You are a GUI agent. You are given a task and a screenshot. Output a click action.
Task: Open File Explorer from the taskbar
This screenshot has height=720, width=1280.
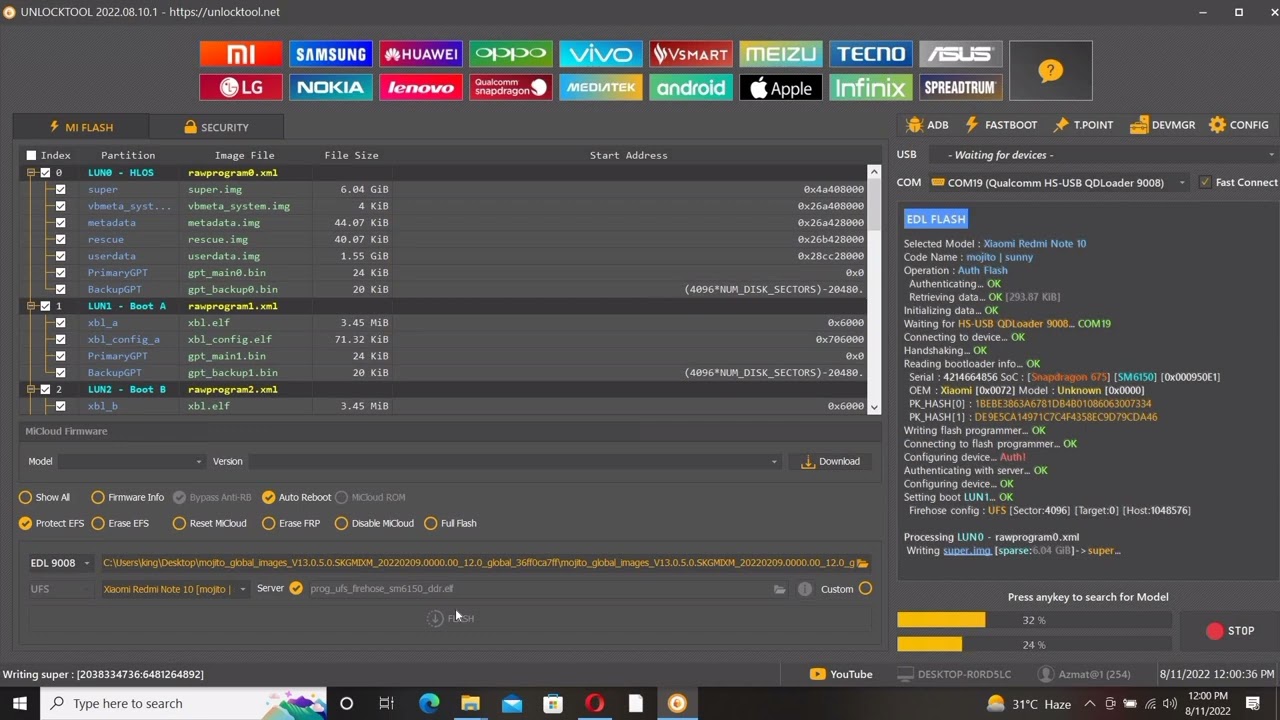[x=470, y=703]
